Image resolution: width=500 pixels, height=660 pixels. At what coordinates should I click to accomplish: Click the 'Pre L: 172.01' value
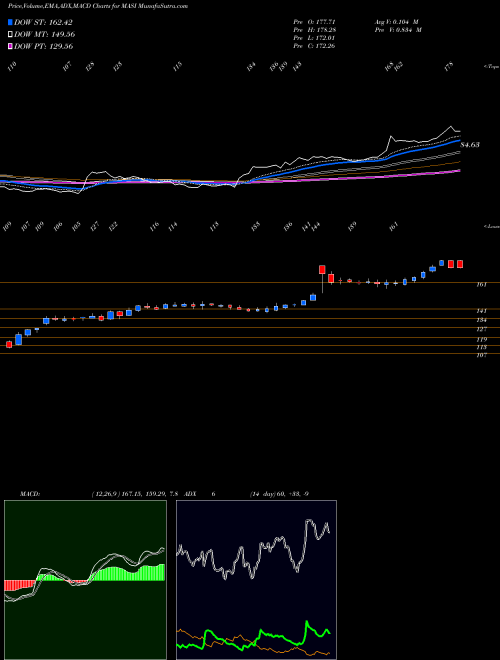click(314, 38)
